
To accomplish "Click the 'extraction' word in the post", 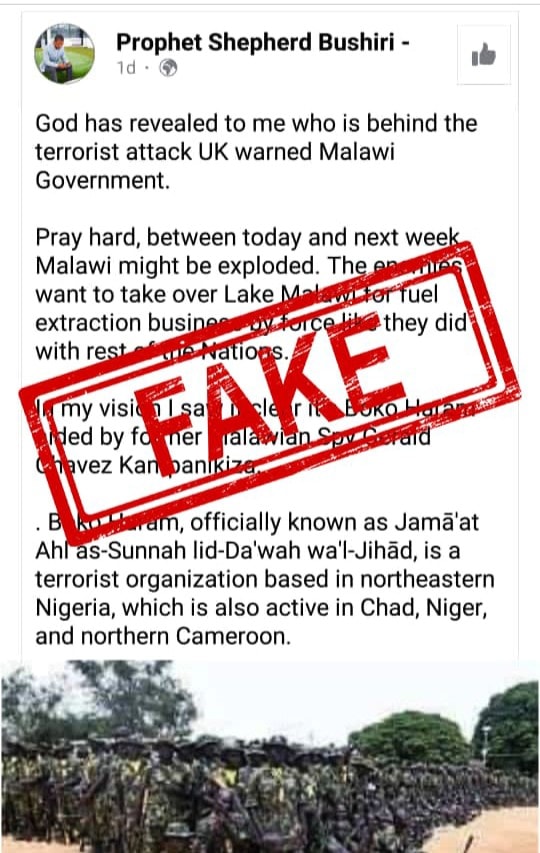I will click(88, 323).
